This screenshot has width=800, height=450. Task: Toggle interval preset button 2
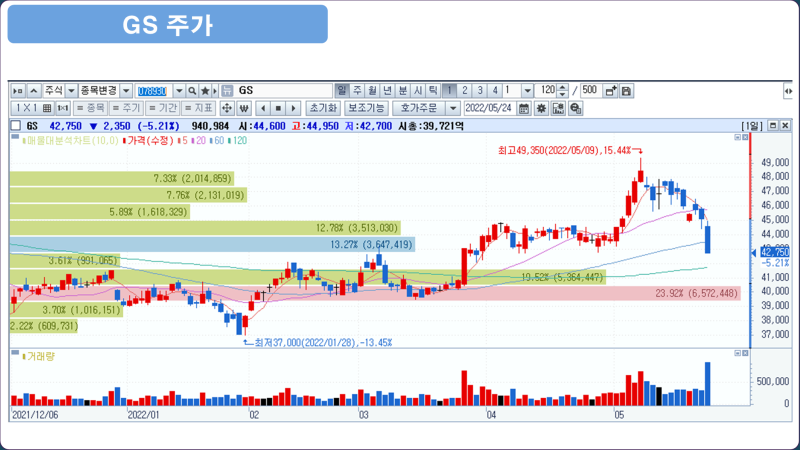[x=464, y=91]
